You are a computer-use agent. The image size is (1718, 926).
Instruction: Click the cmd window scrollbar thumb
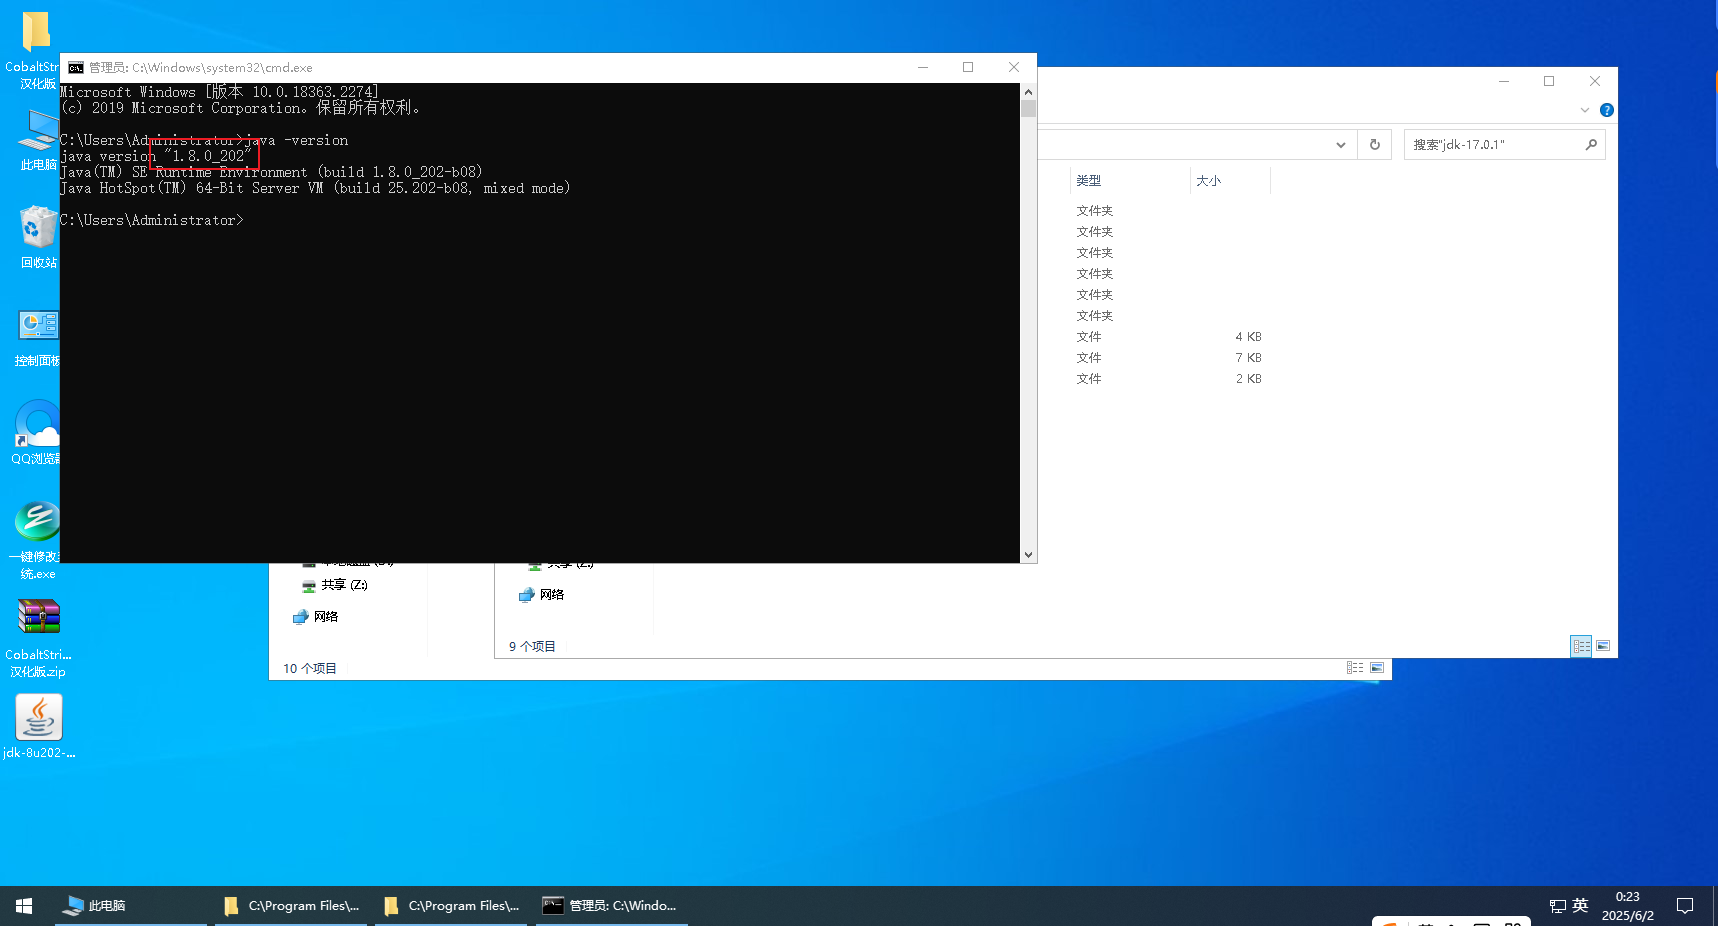pyautogui.click(x=1028, y=108)
